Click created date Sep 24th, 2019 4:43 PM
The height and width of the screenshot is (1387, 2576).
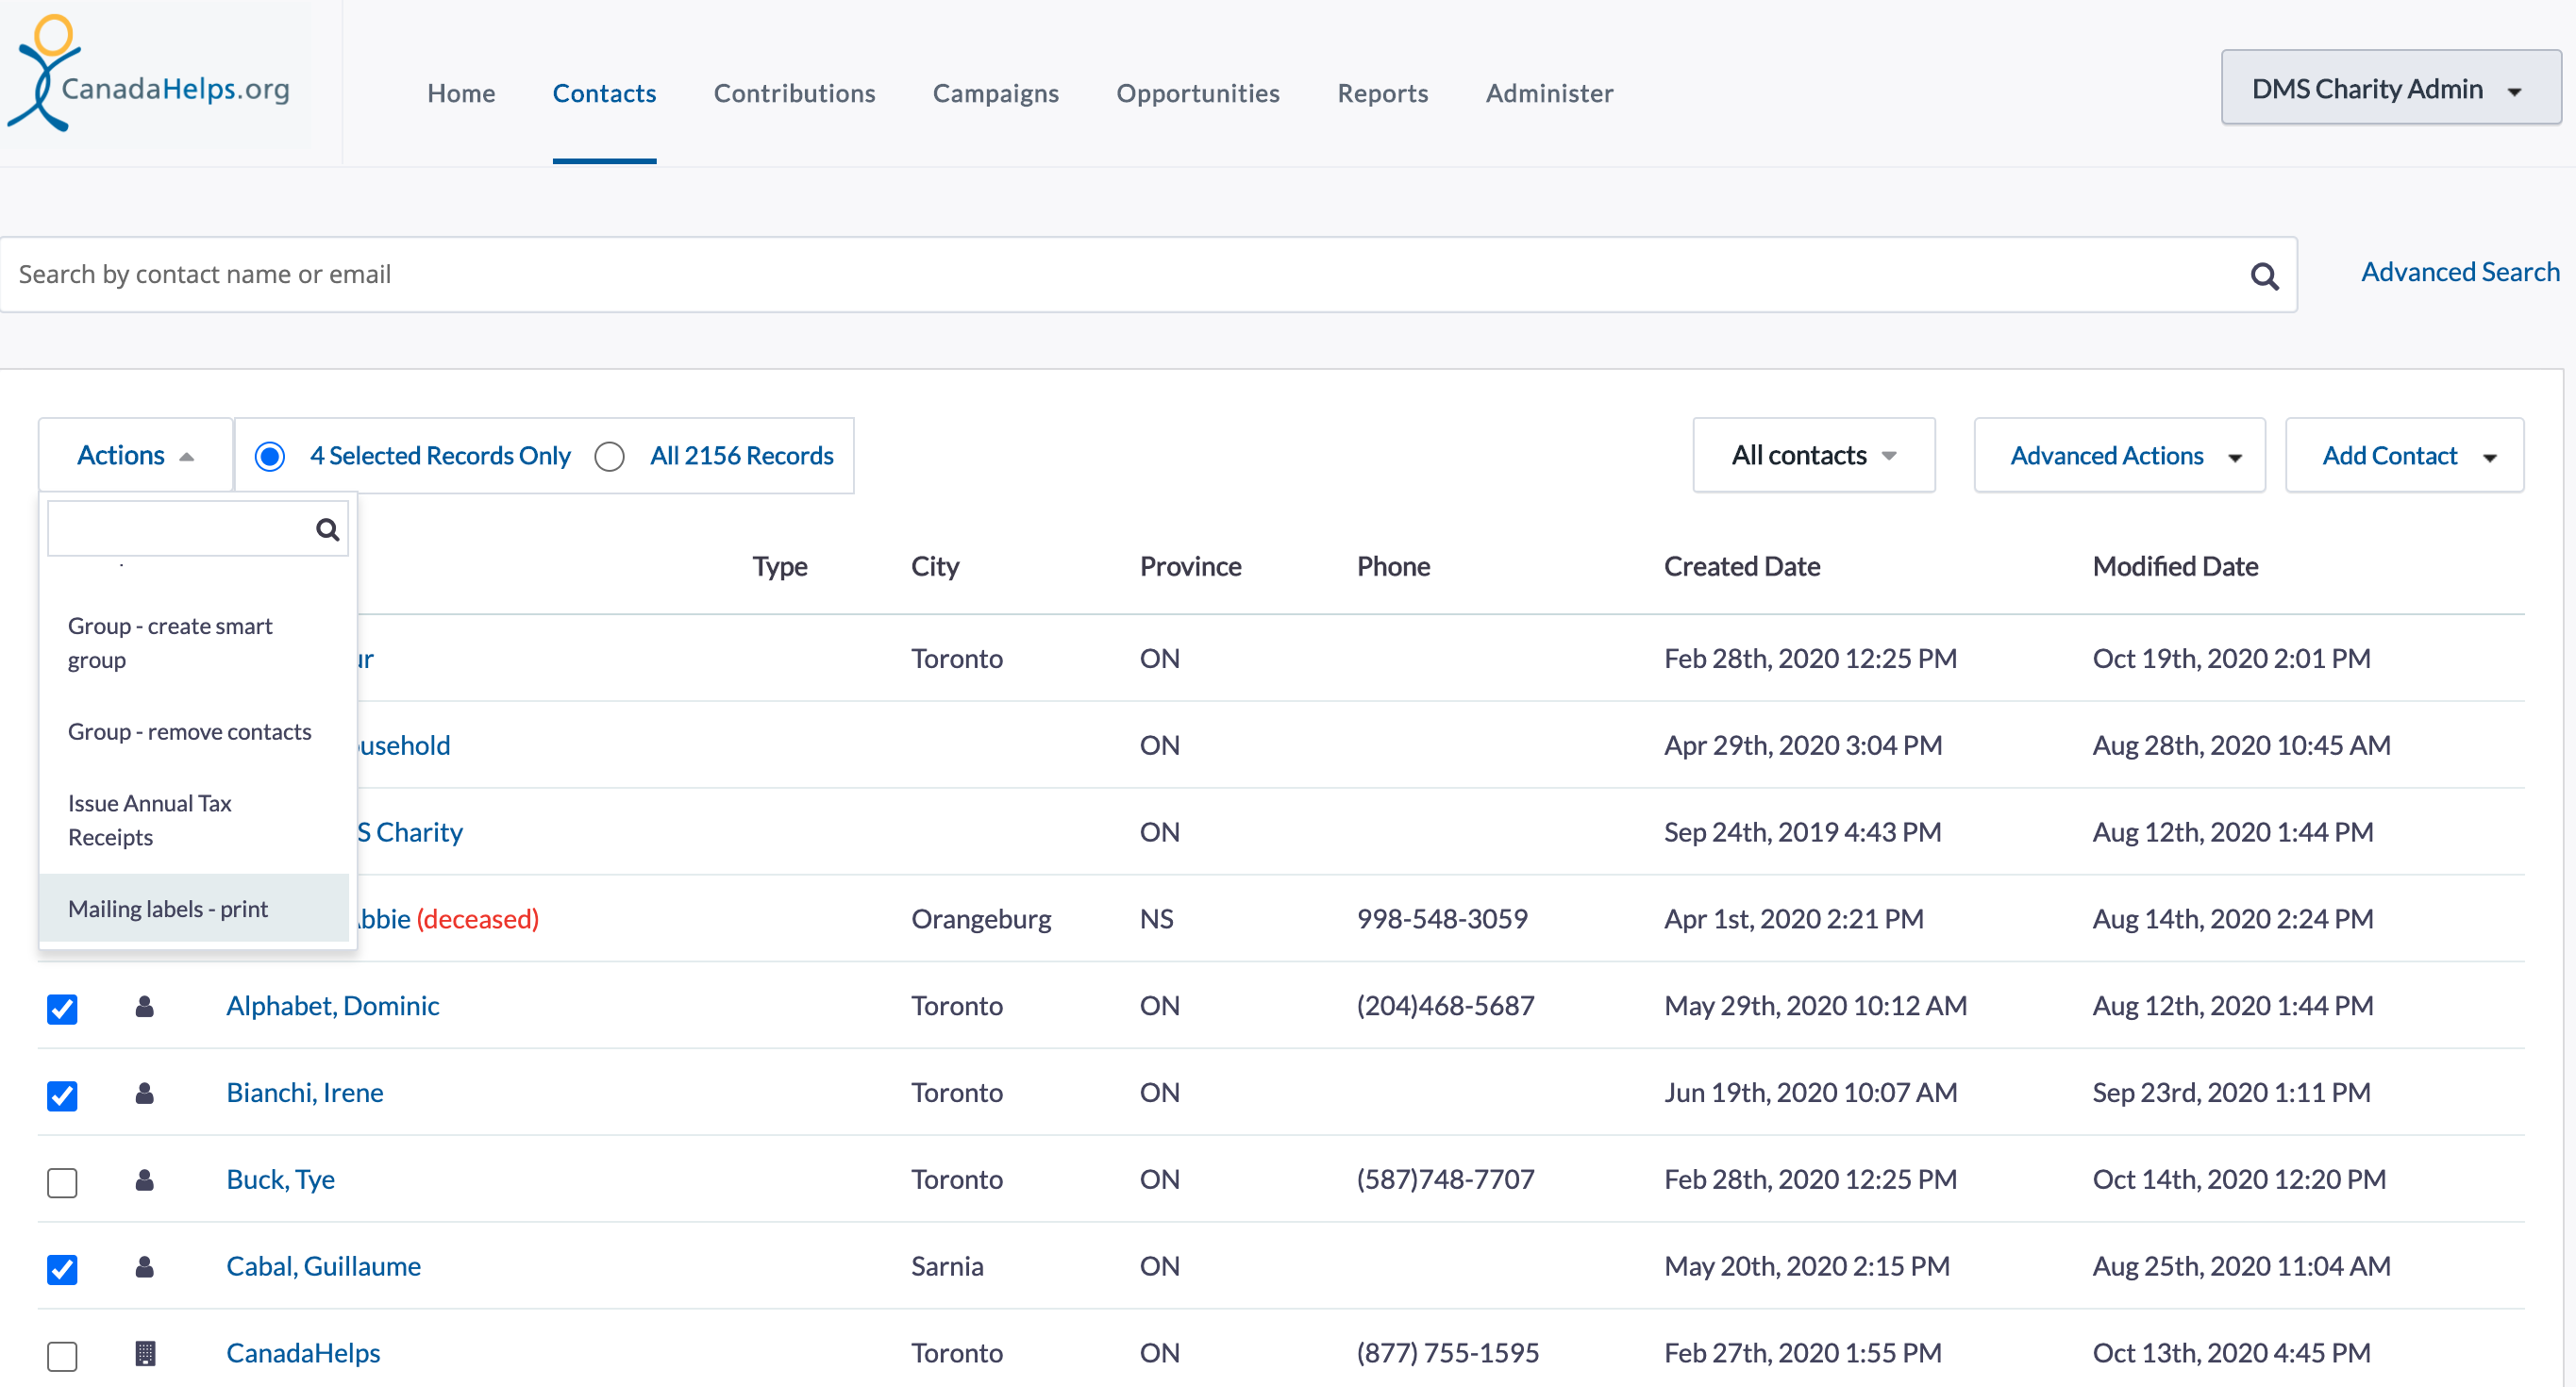tap(1802, 832)
